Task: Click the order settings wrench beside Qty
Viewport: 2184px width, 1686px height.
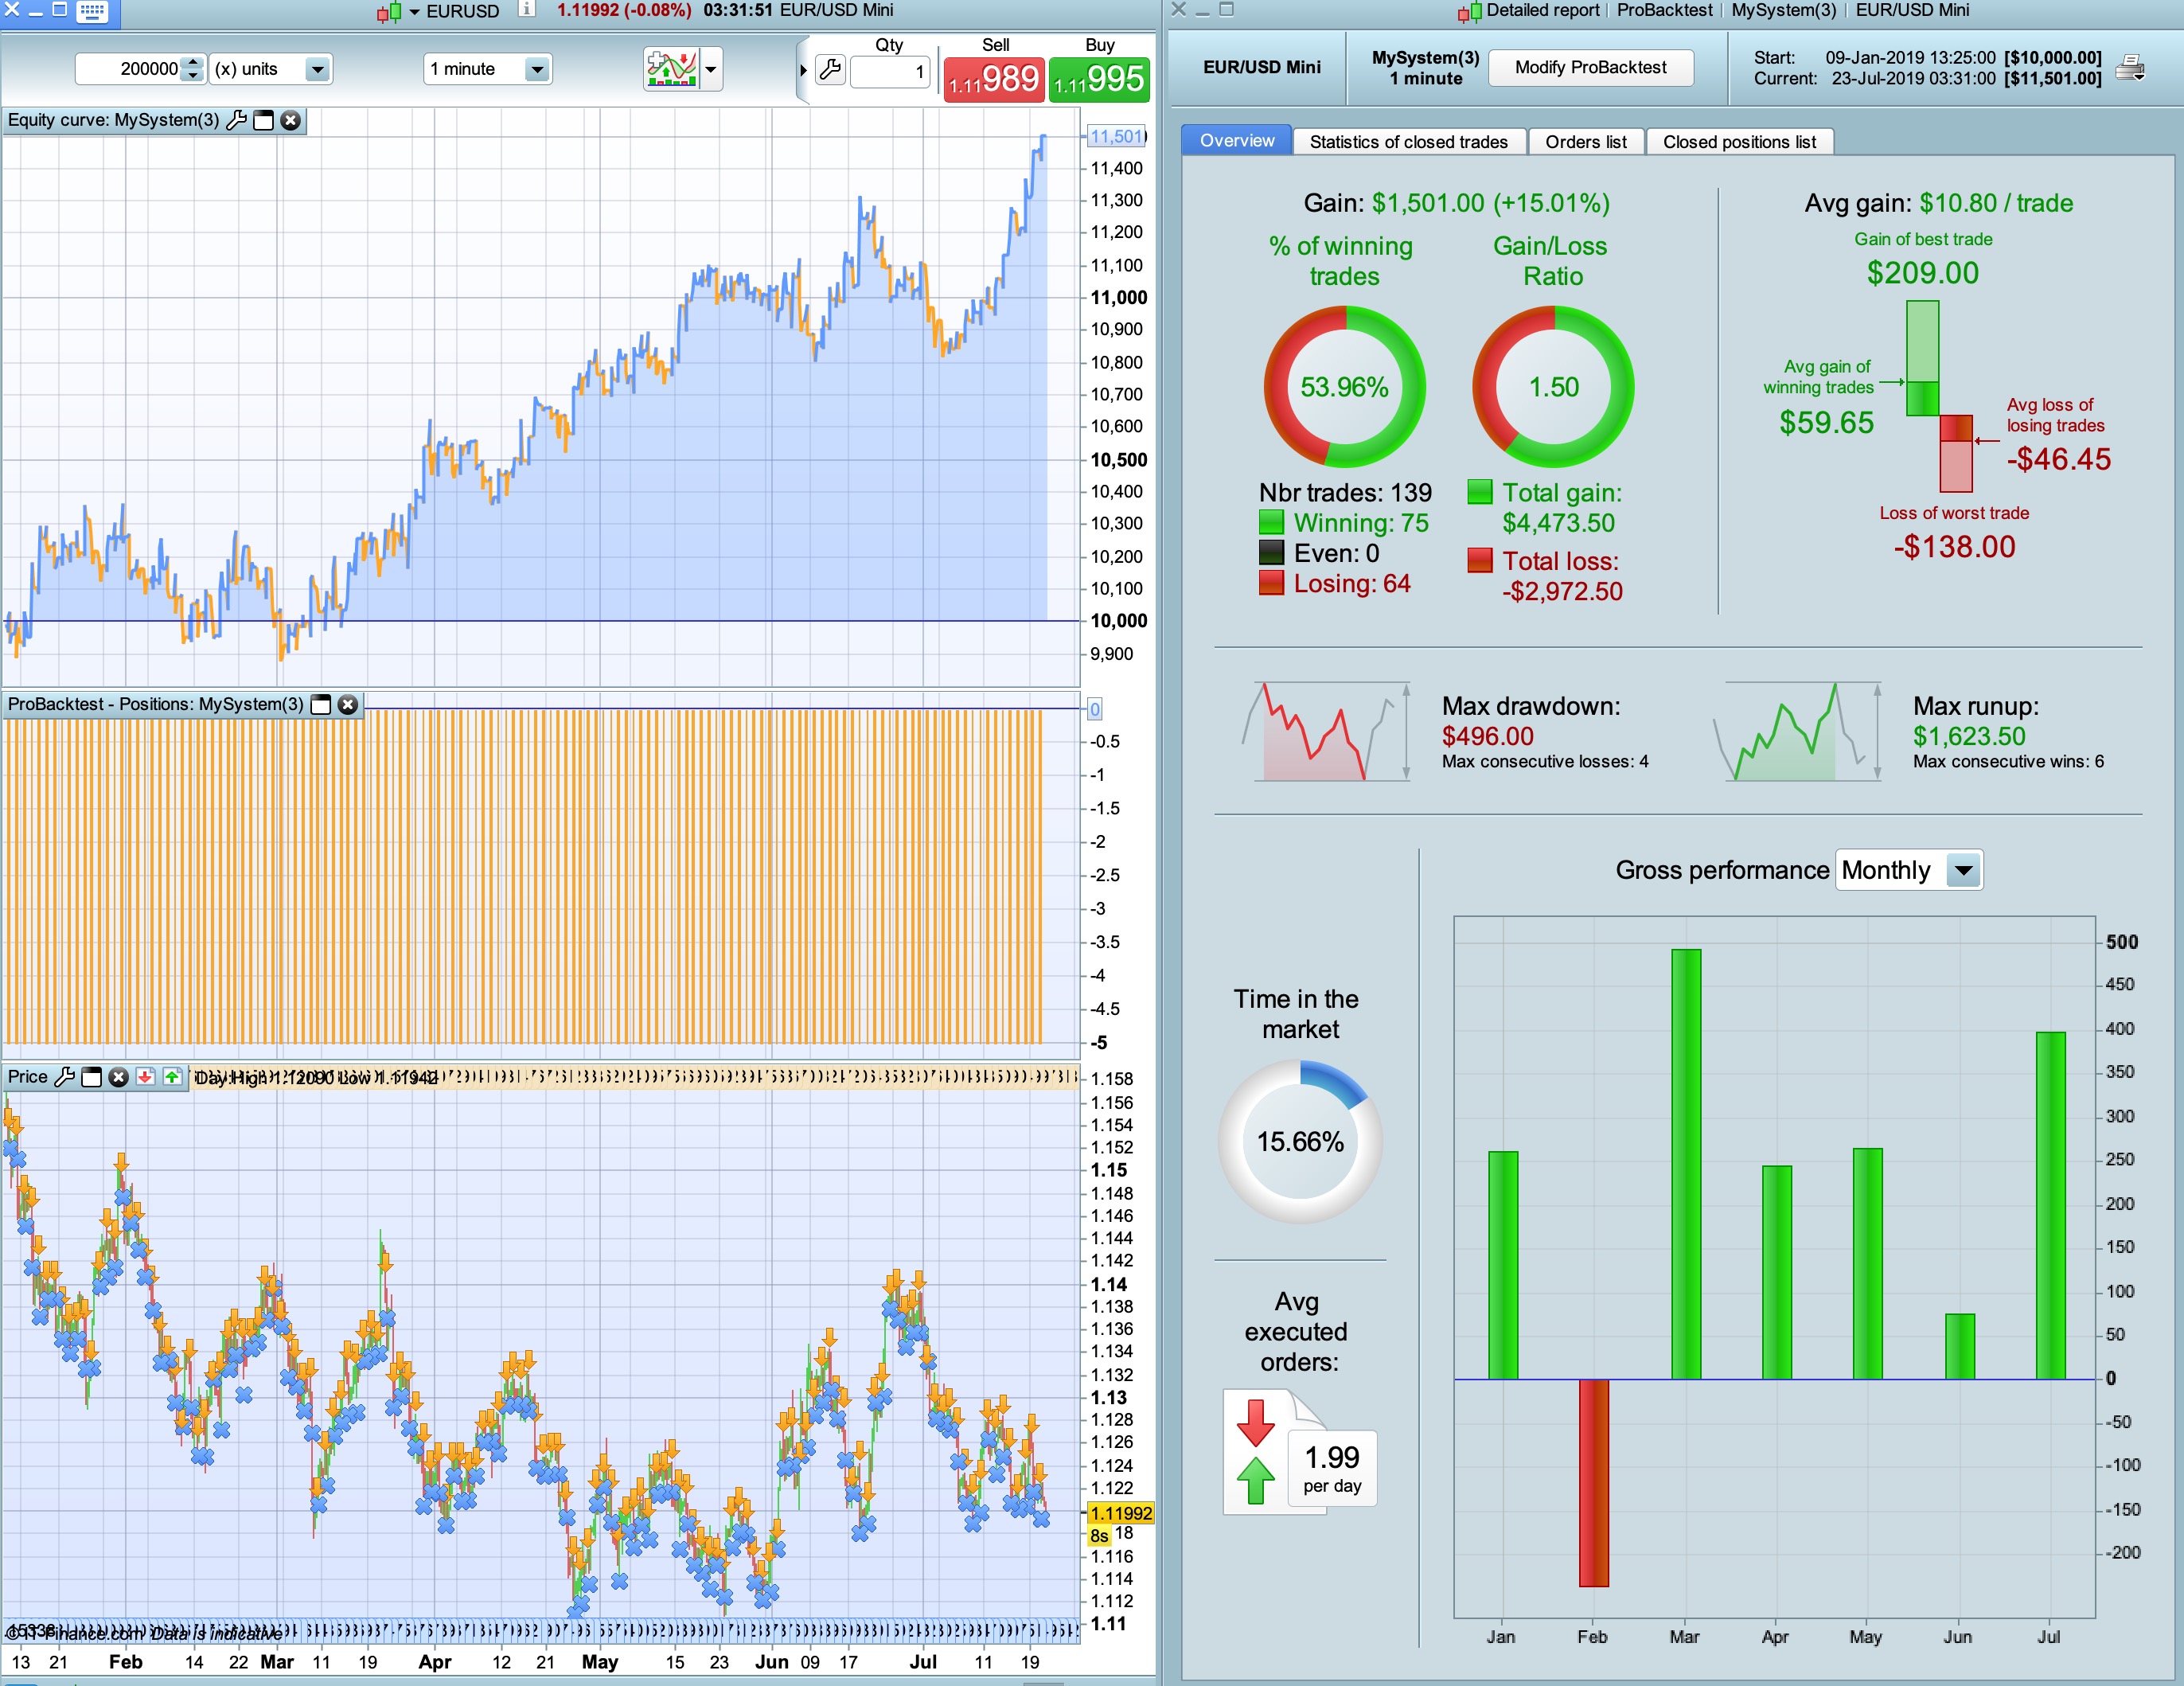Action: coord(830,69)
